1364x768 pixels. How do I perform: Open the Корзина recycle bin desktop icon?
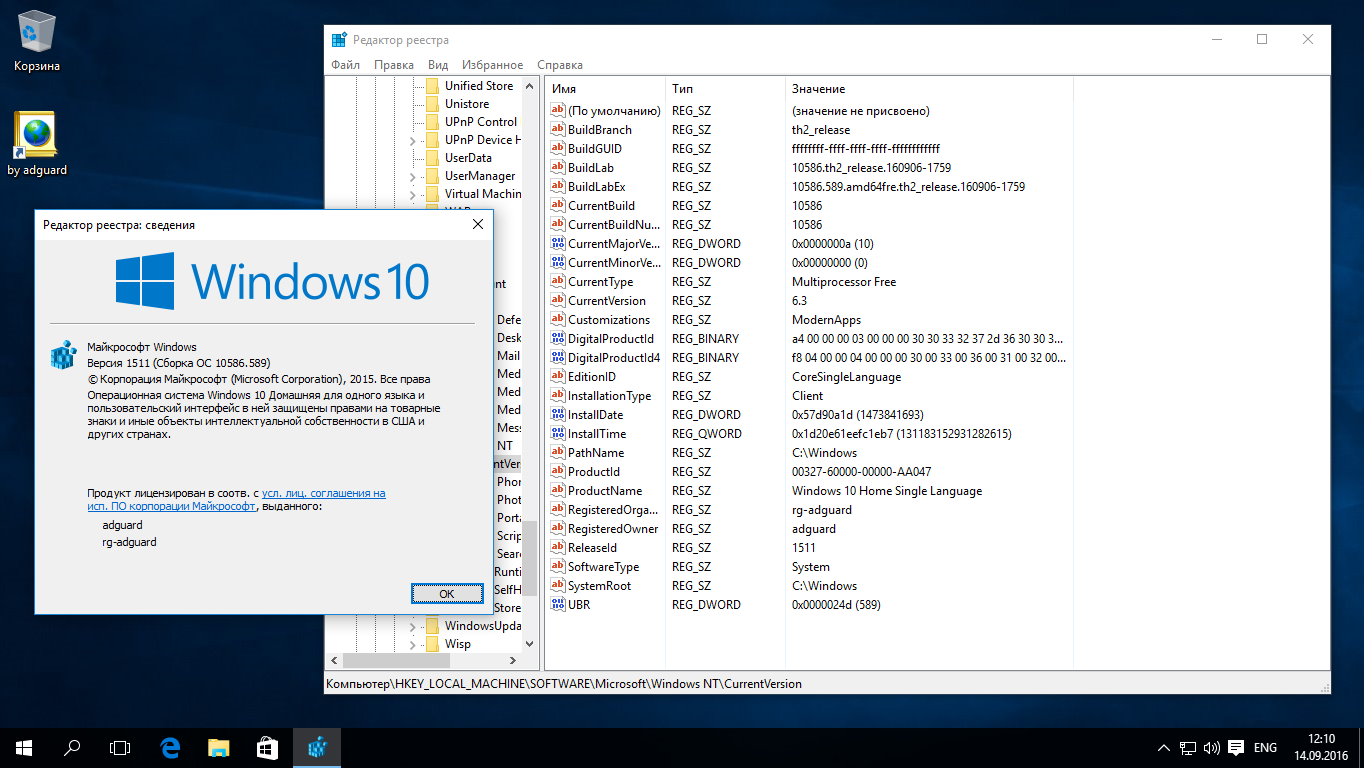point(37,42)
